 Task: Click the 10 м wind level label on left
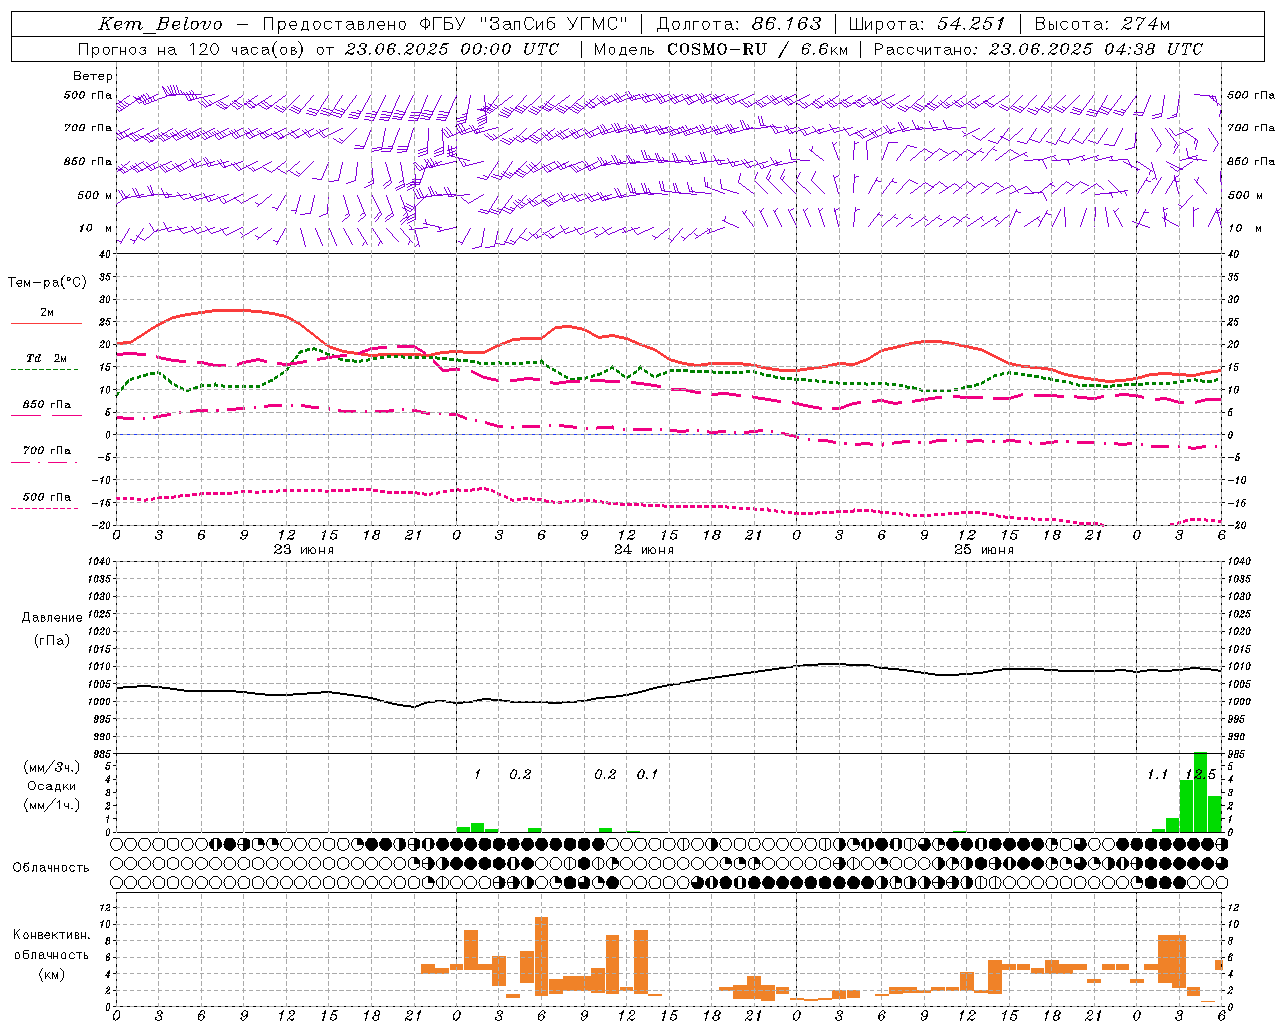tap(96, 229)
